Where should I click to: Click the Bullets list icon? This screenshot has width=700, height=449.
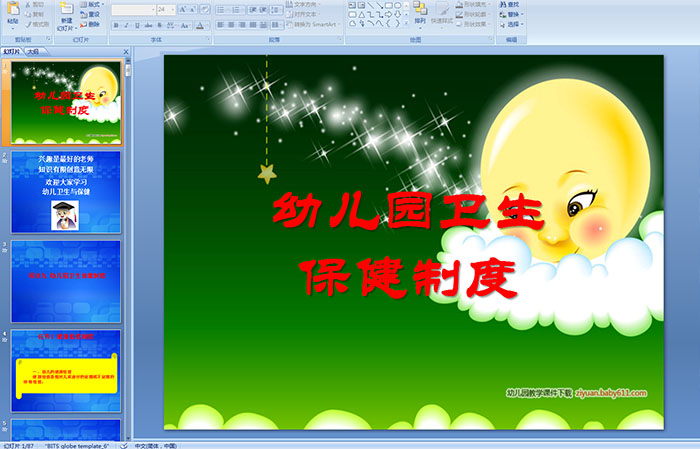tap(223, 9)
